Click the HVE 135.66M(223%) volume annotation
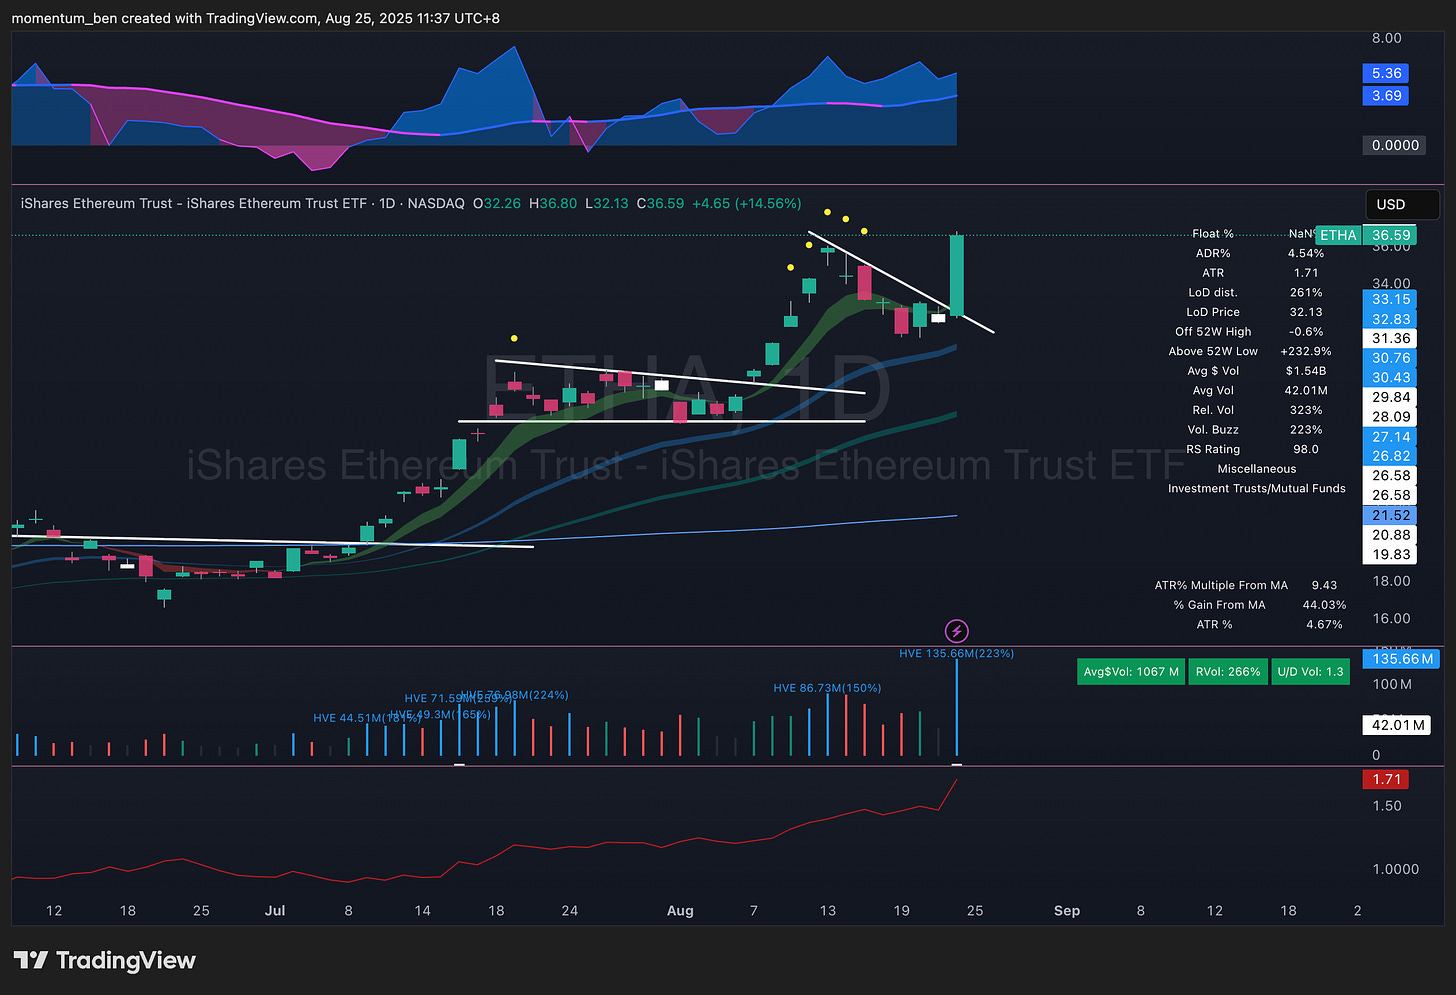This screenshot has width=1456, height=995. coord(956,653)
